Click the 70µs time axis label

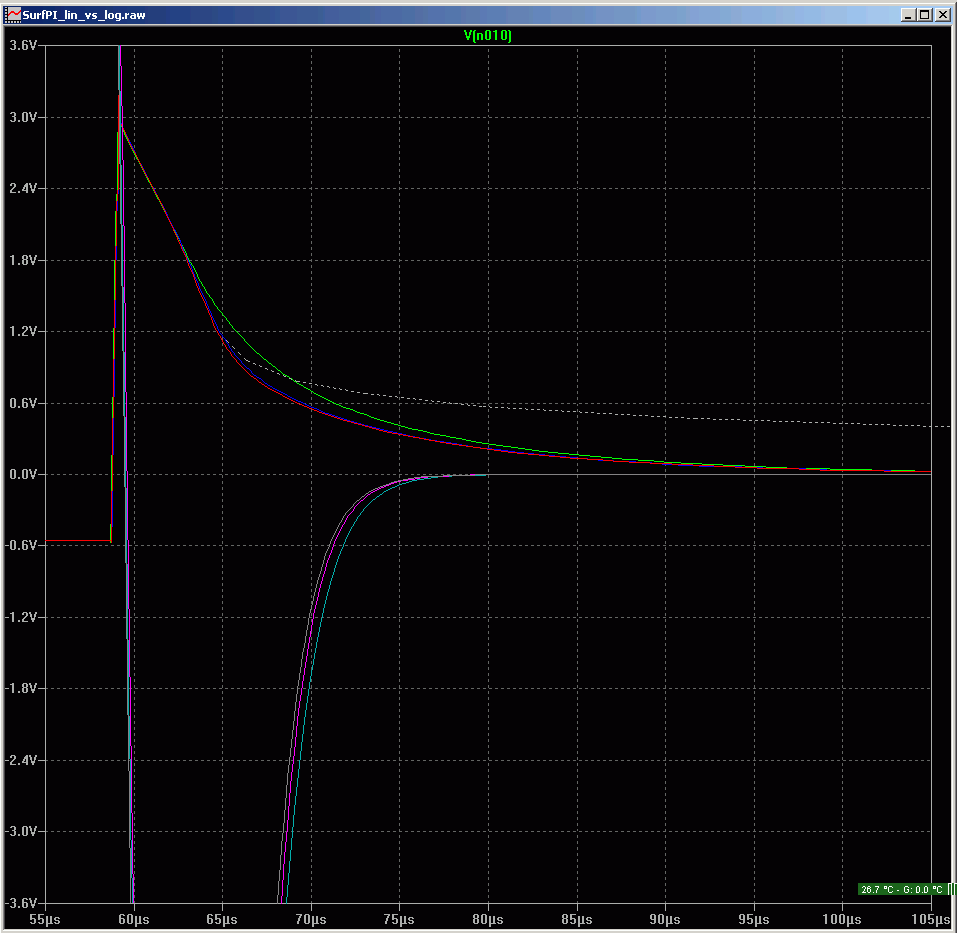311,919
